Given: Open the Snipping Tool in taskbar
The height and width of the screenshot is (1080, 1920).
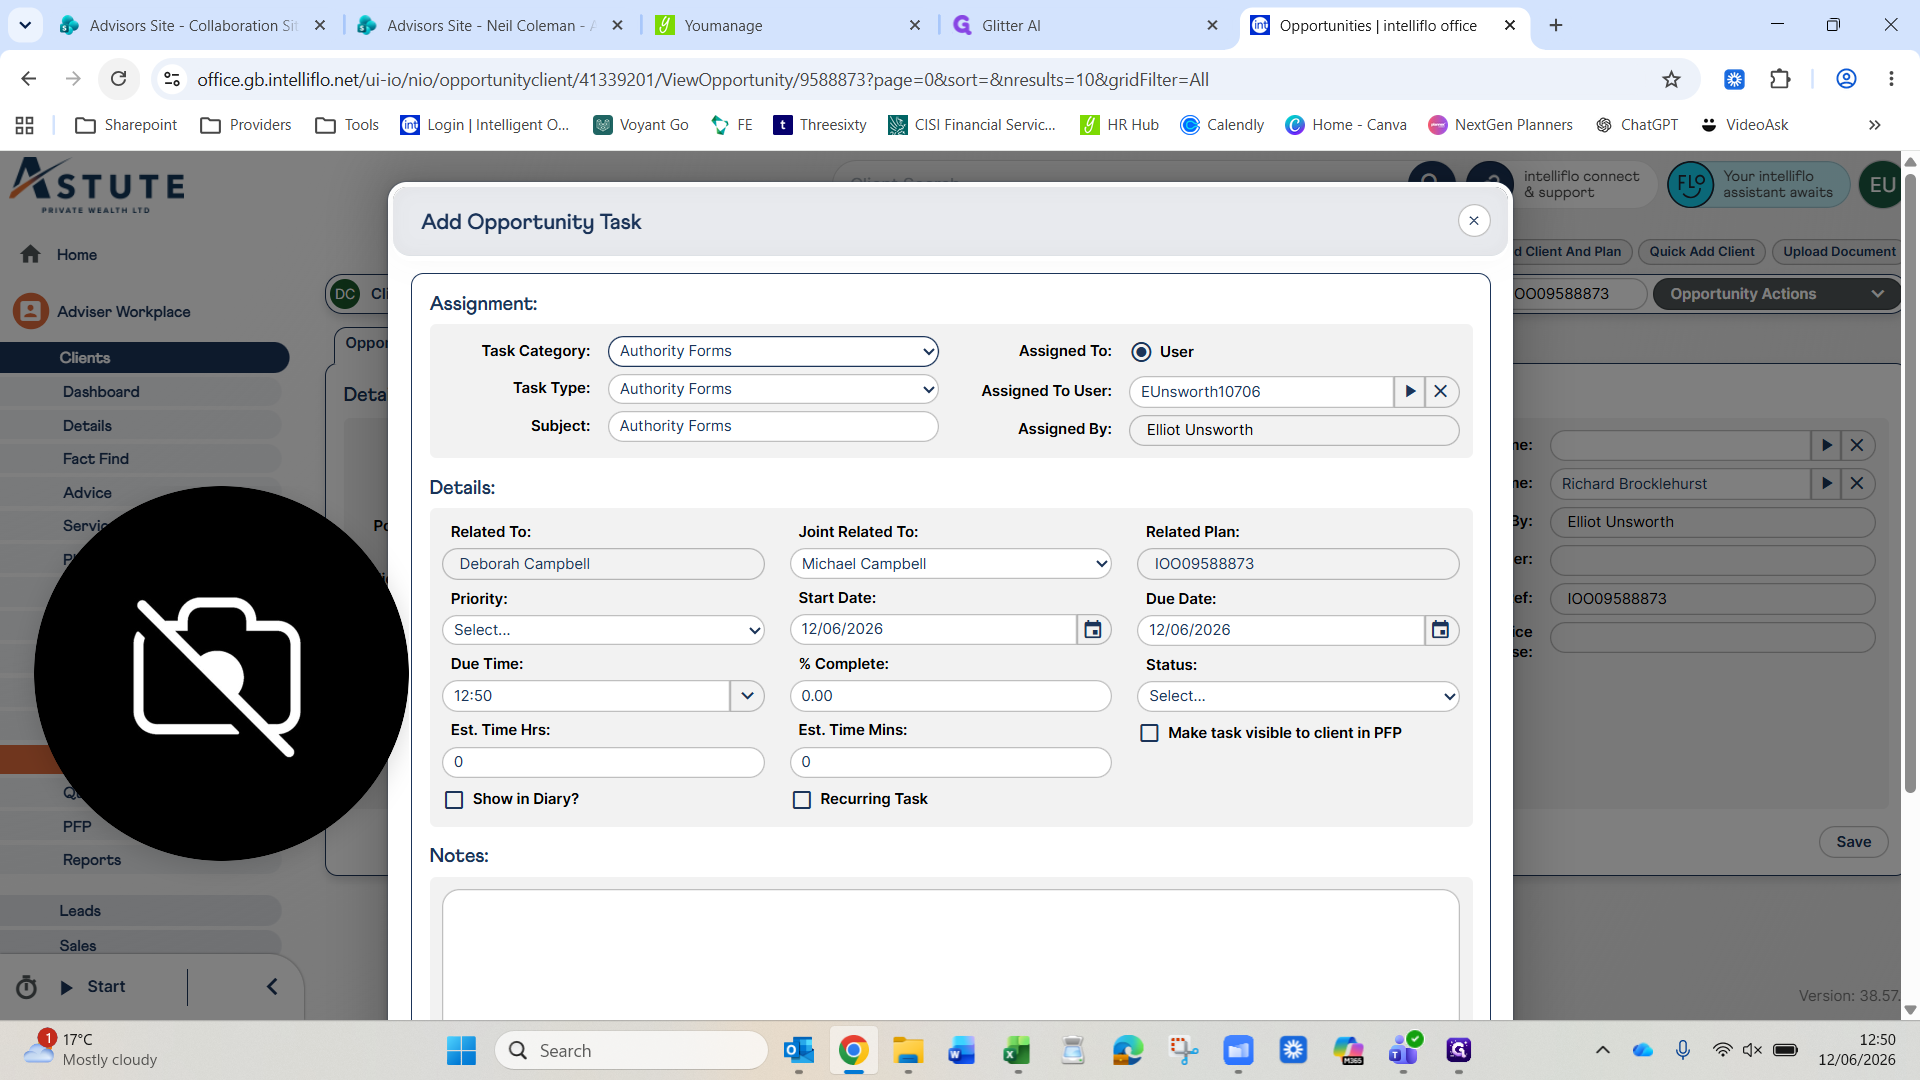Looking at the screenshot, I should coord(1183,1050).
